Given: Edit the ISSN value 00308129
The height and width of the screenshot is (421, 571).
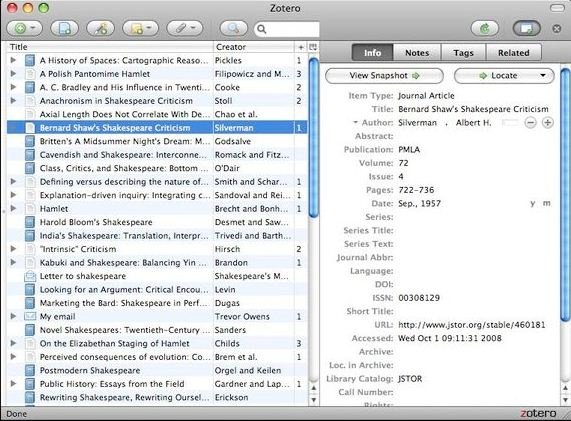Looking at the screenshot, I should [419, 298].
